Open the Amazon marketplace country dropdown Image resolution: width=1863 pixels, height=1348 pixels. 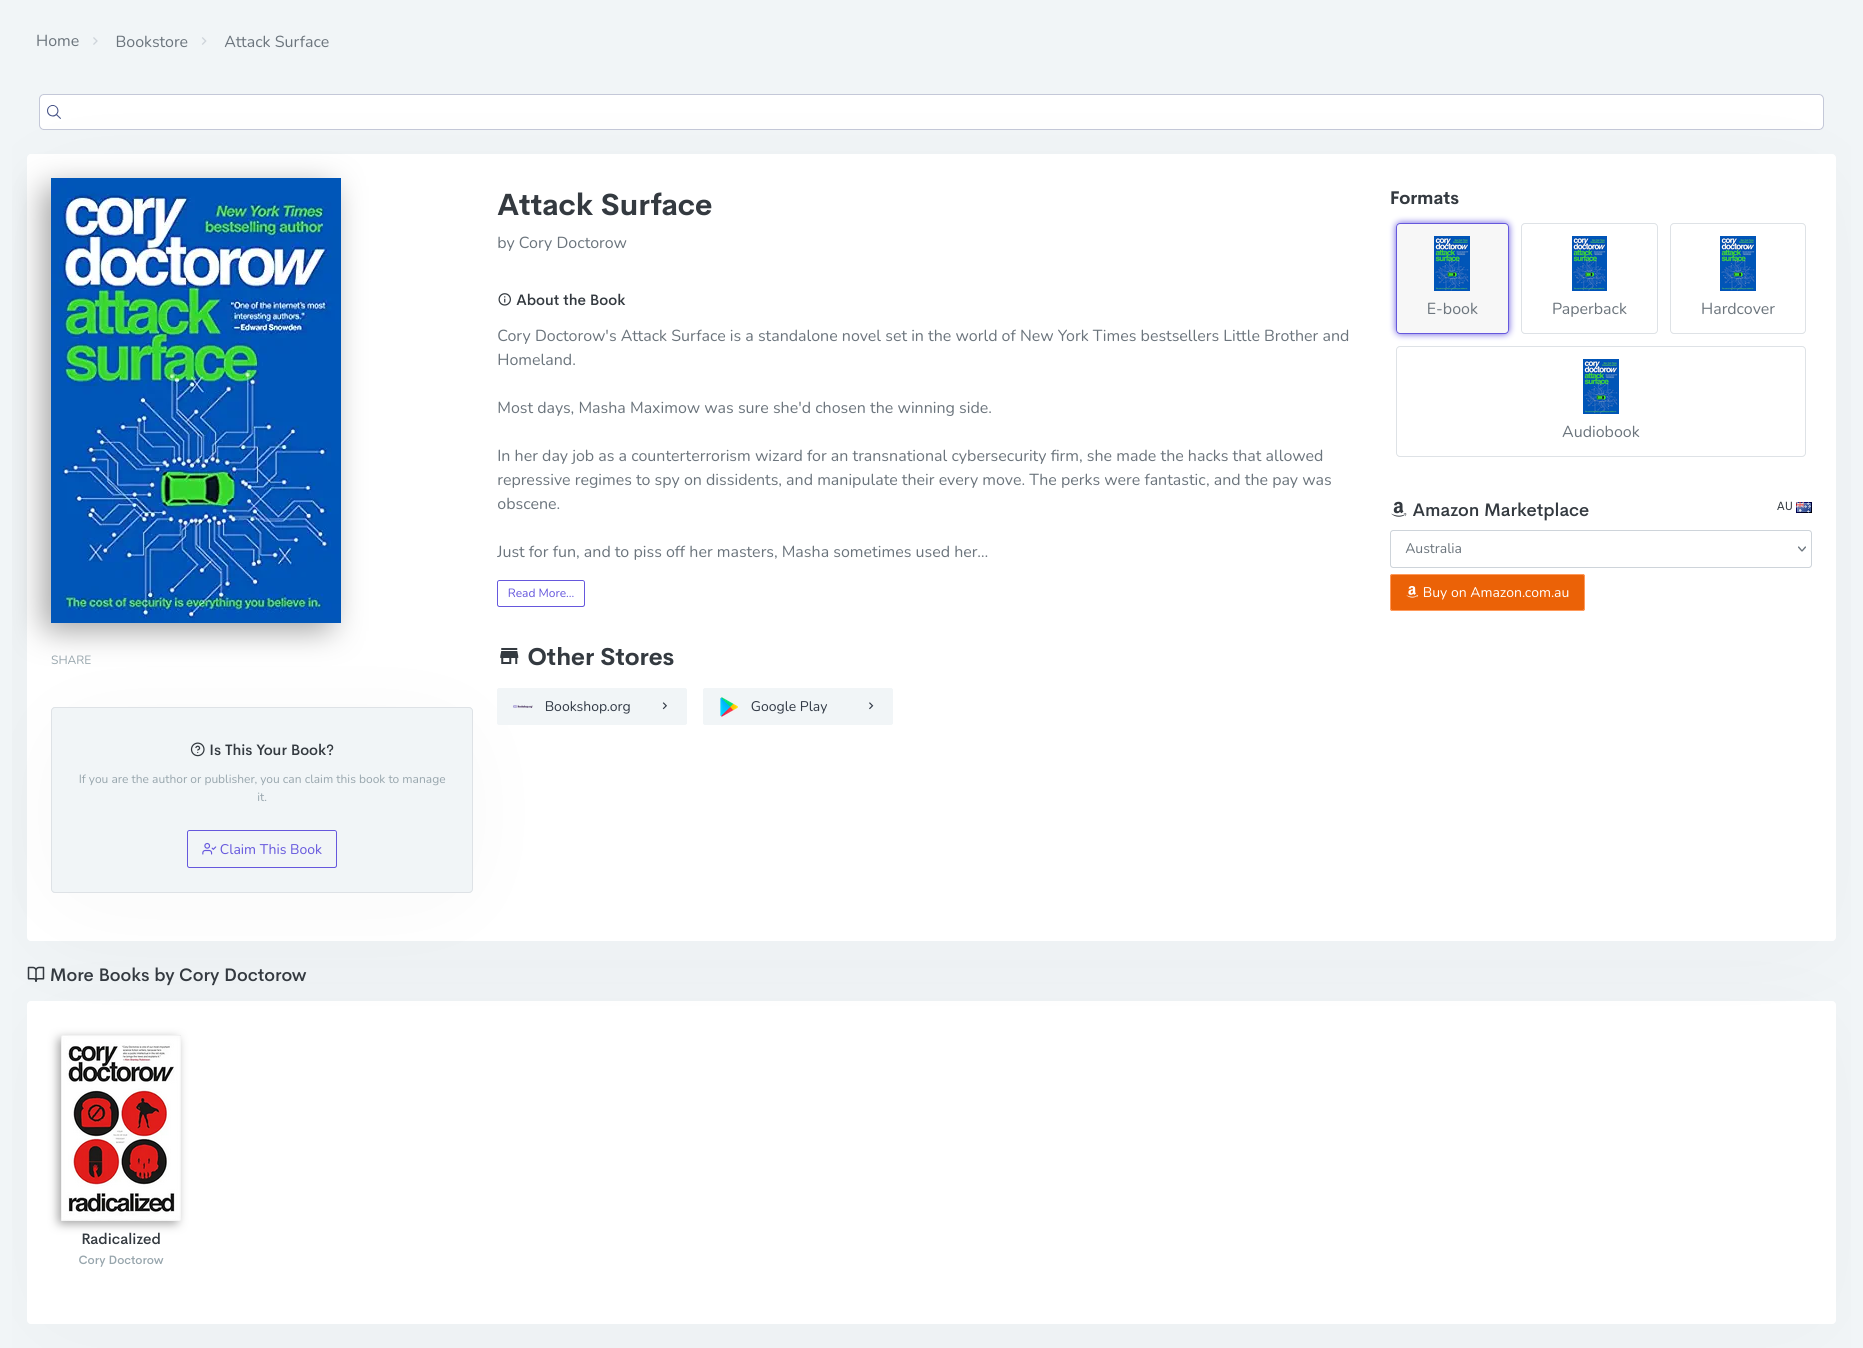1600,548
